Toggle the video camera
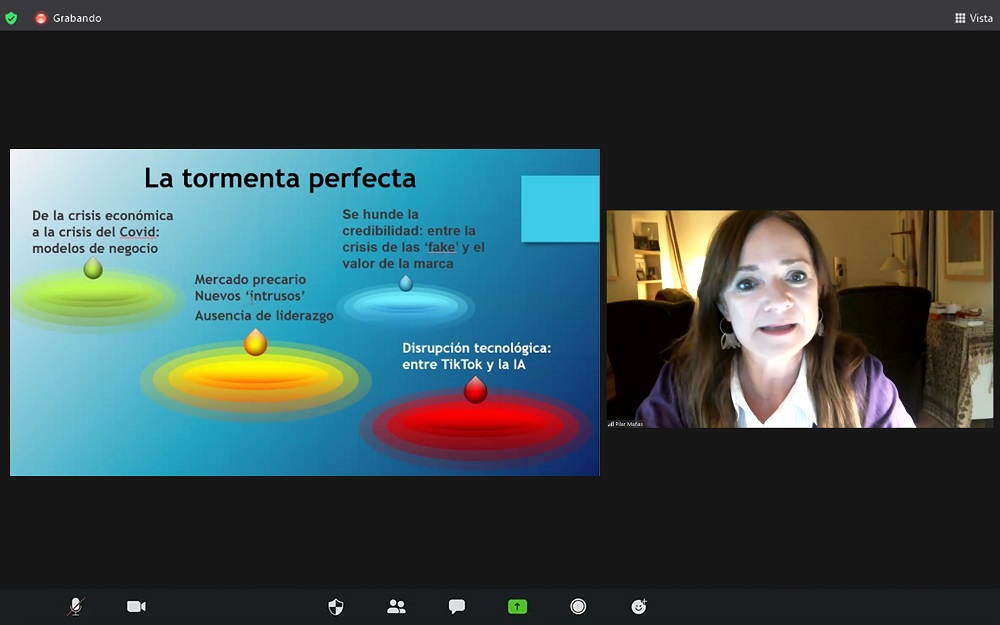This screenshot has width=1000, height=625. [x=136, y=606]
